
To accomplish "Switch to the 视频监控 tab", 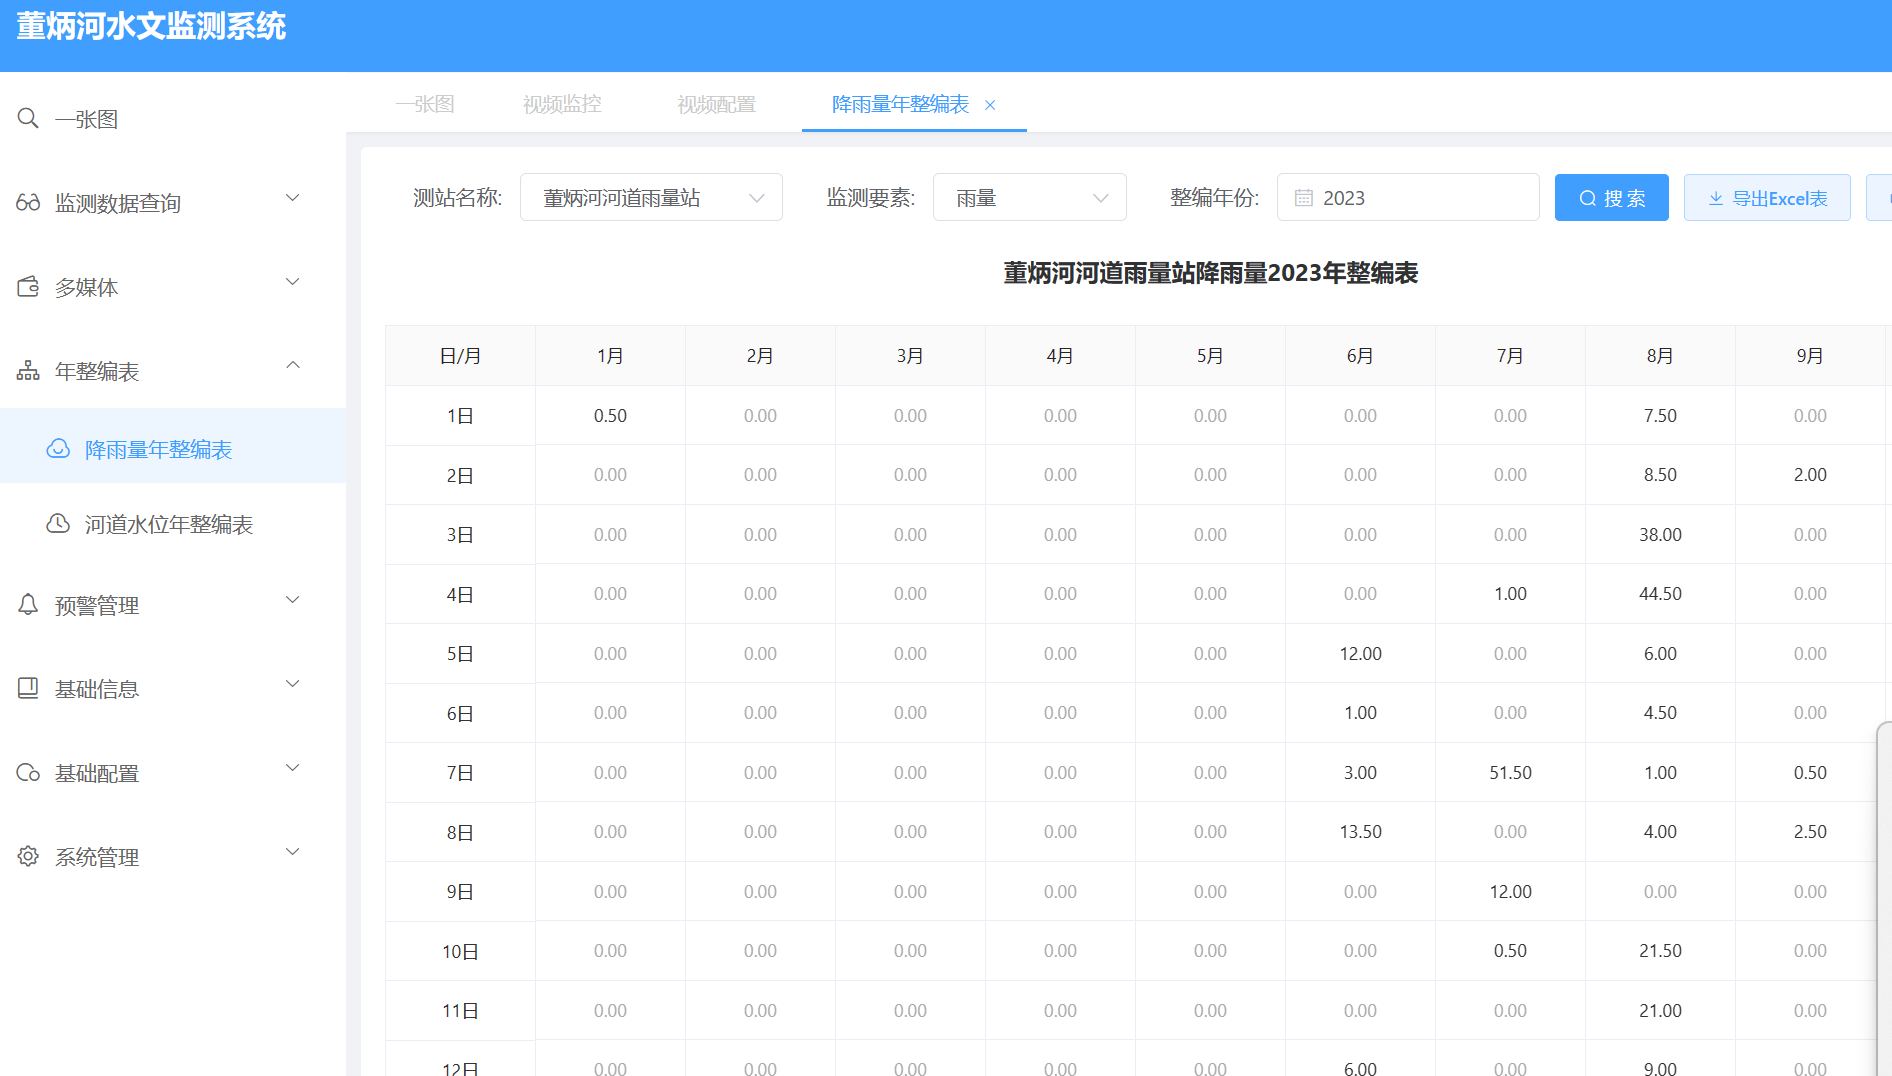I will click(x=562, y=104).
